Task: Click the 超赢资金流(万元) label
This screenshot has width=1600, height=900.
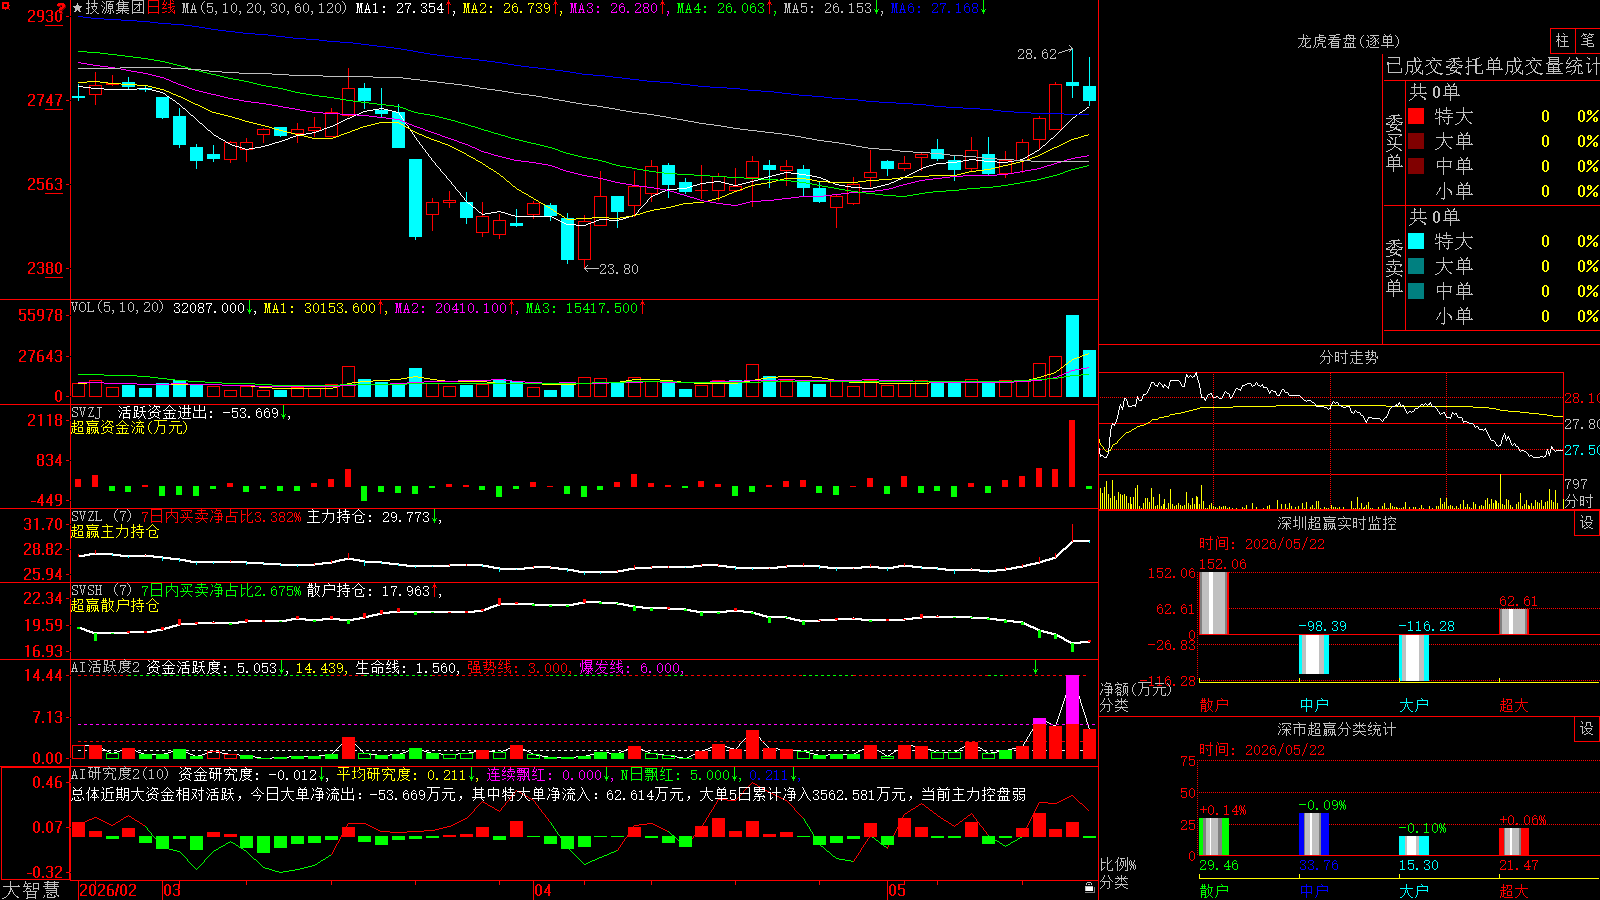Action: point(129,427)
